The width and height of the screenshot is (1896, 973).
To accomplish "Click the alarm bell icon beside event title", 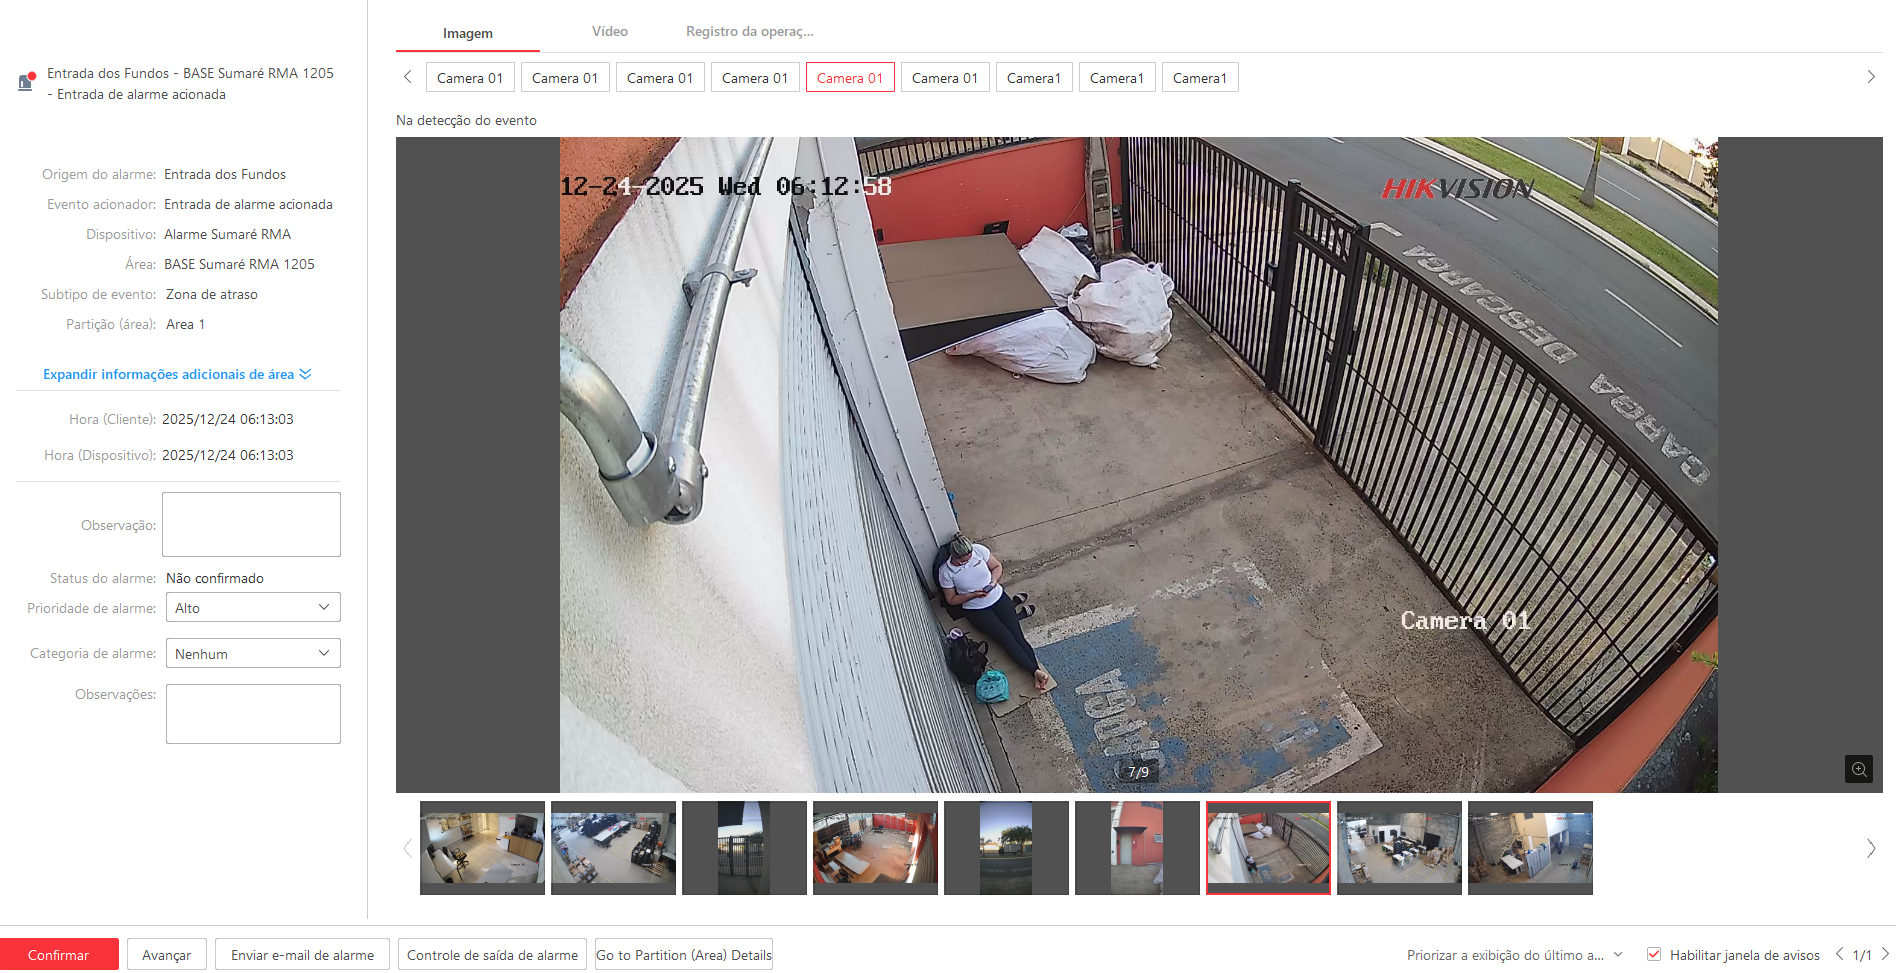I will [27, 81].
